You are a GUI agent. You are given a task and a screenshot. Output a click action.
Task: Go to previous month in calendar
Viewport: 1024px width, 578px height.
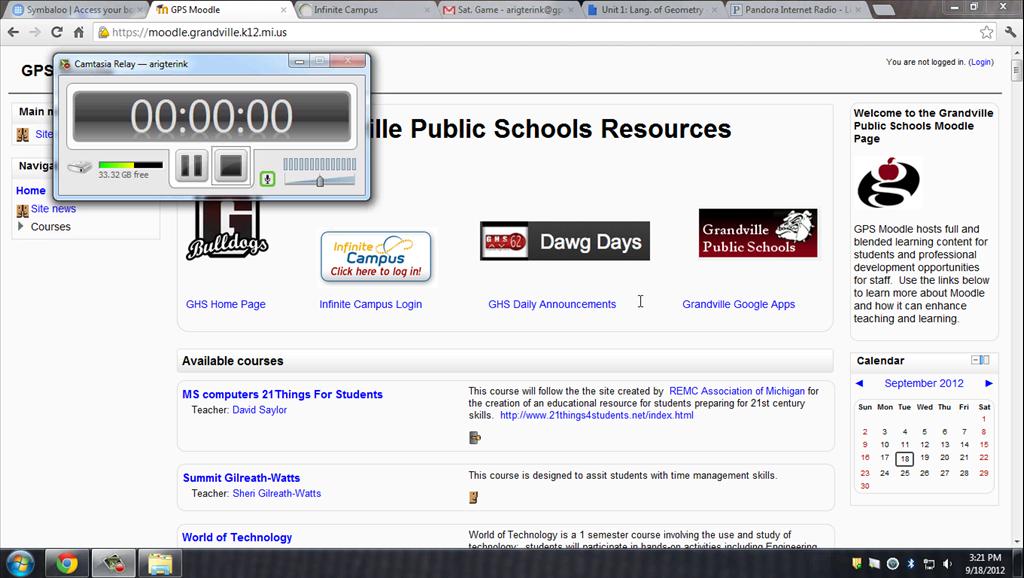(859, 383)
